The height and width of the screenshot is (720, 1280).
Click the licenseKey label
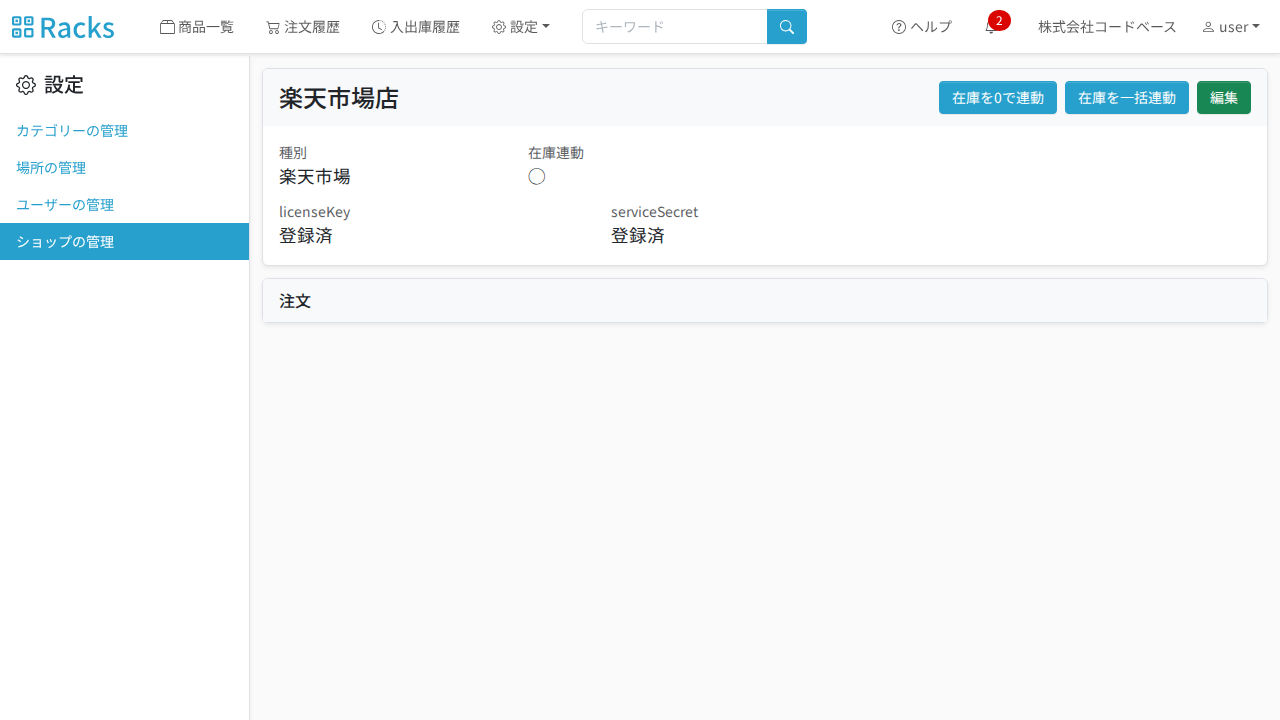[x=315, y=212]
